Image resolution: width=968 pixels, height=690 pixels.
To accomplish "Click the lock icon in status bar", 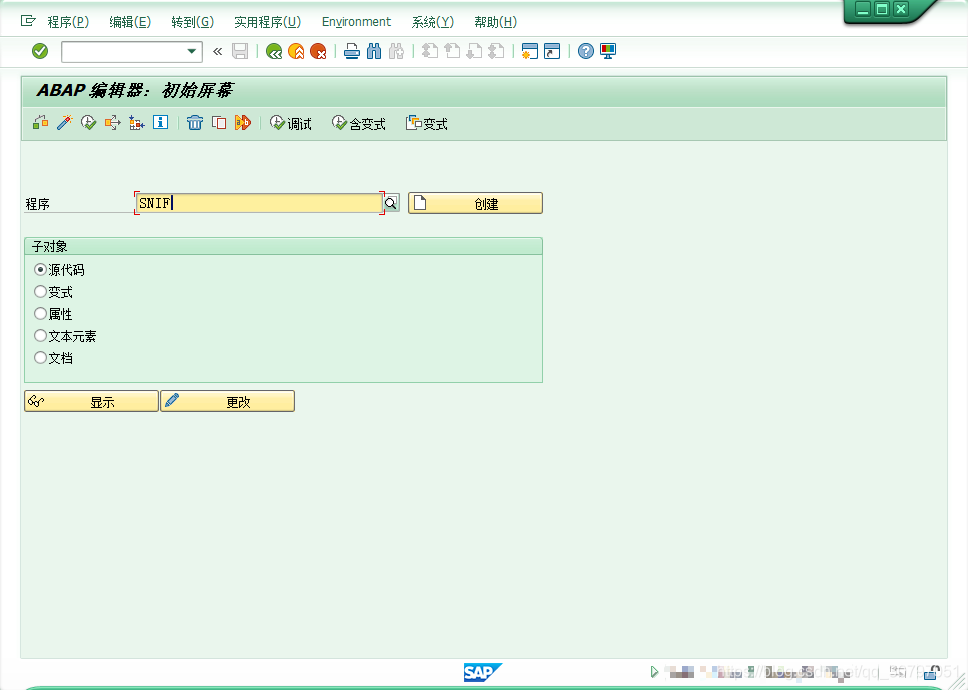I will click(x=932, y=672).
